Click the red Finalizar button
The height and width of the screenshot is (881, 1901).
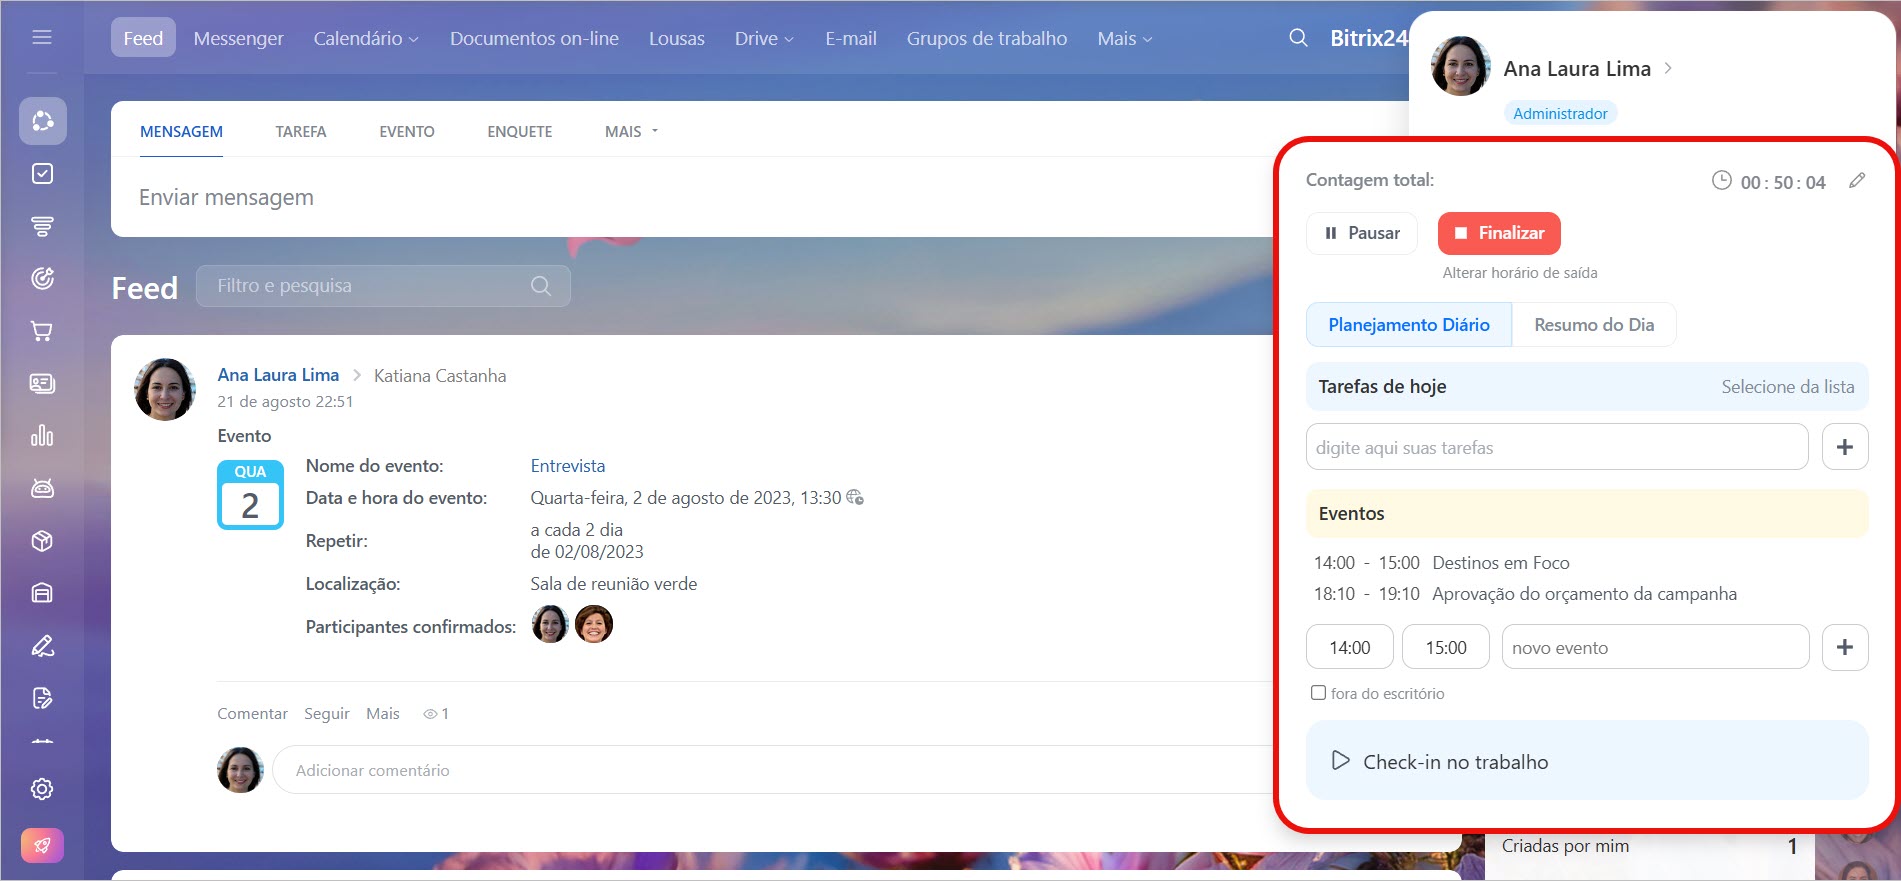tap(1498, 233)
